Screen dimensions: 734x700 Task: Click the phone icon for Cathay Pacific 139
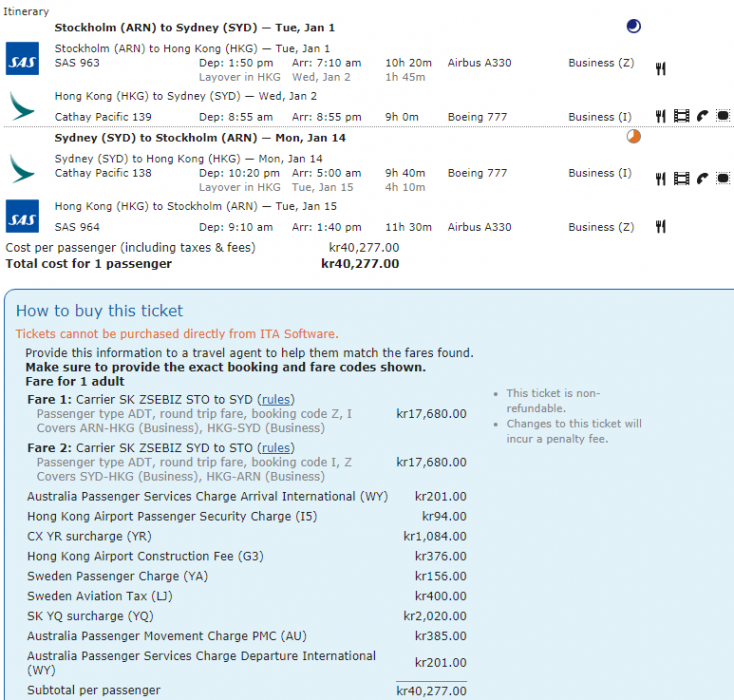703,117
